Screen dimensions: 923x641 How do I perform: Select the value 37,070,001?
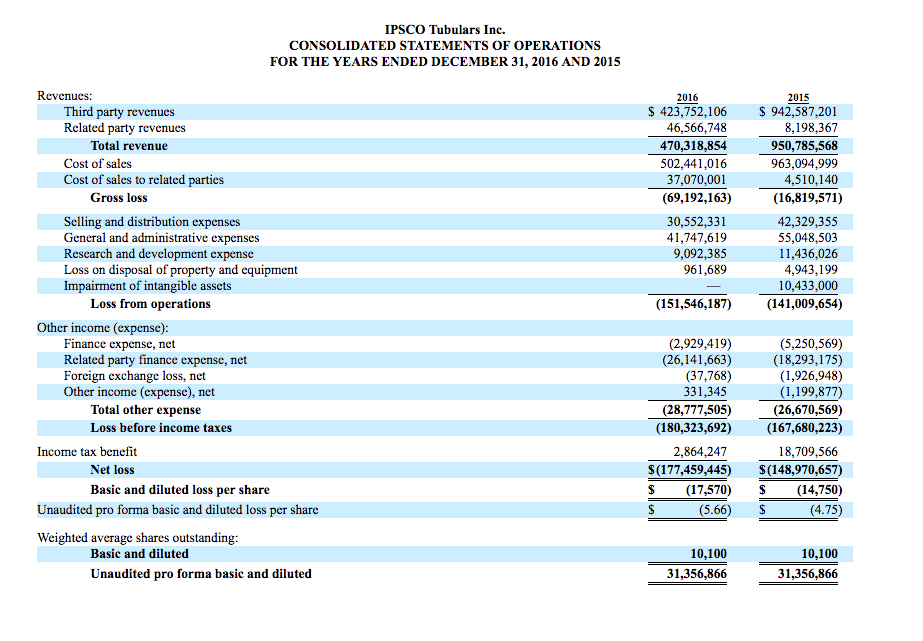point(696,180)
